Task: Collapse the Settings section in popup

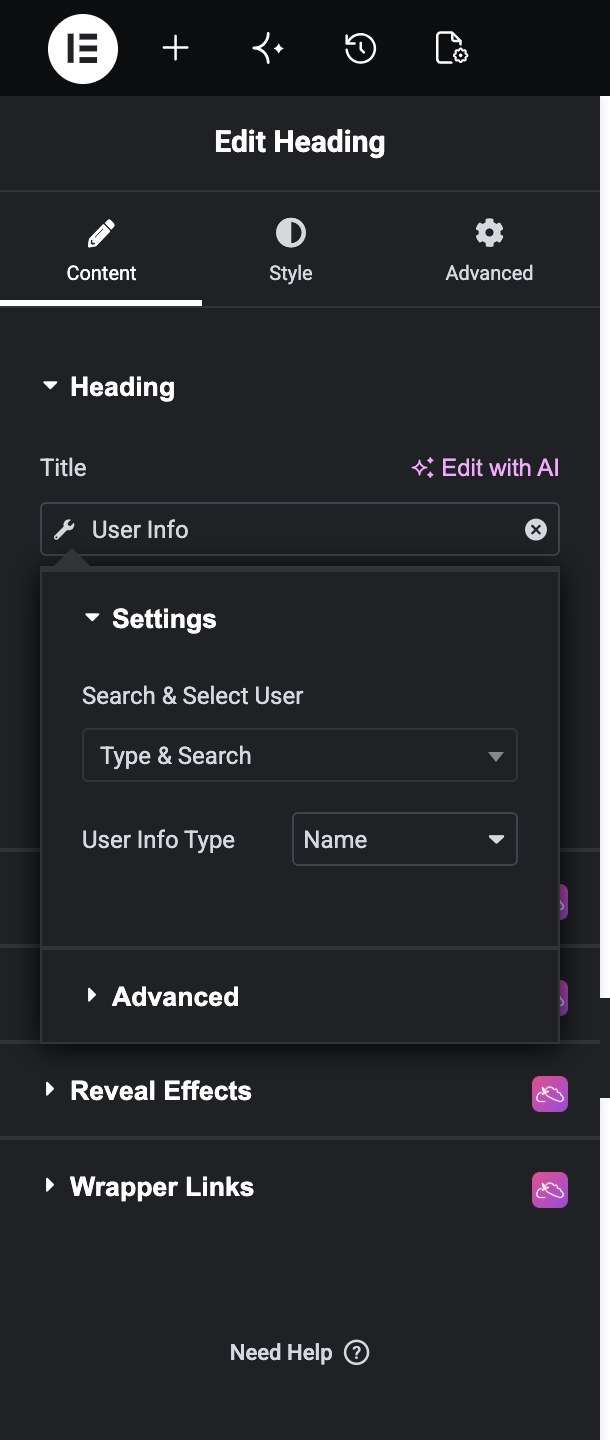Action: (150, 619)
